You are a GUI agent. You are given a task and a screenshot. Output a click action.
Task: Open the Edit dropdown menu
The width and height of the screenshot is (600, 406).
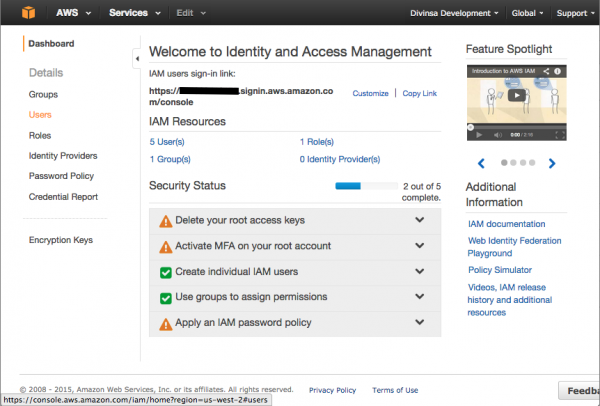[x=191, y=13]
